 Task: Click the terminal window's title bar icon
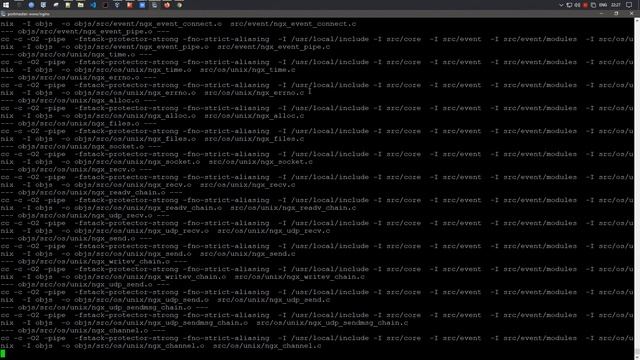(3, 14)
